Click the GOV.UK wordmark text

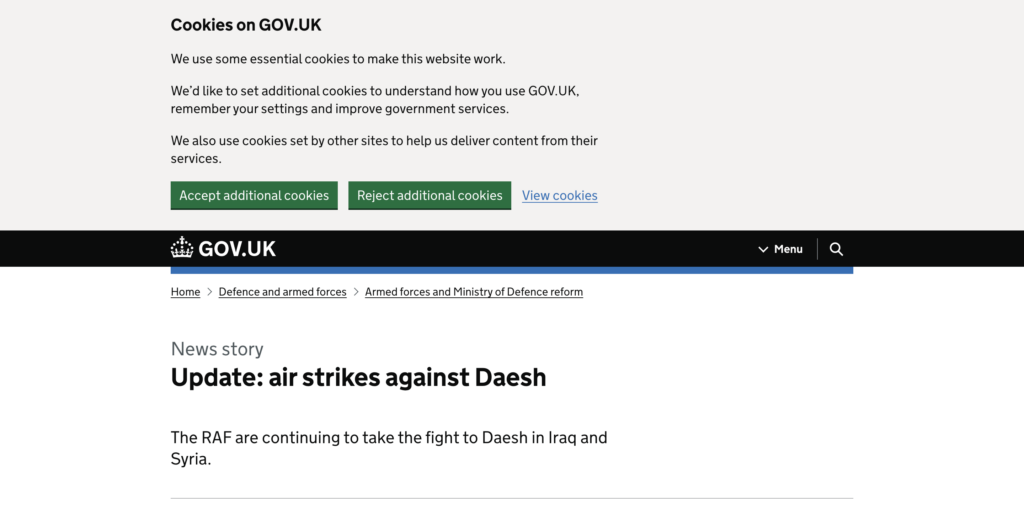237,249
